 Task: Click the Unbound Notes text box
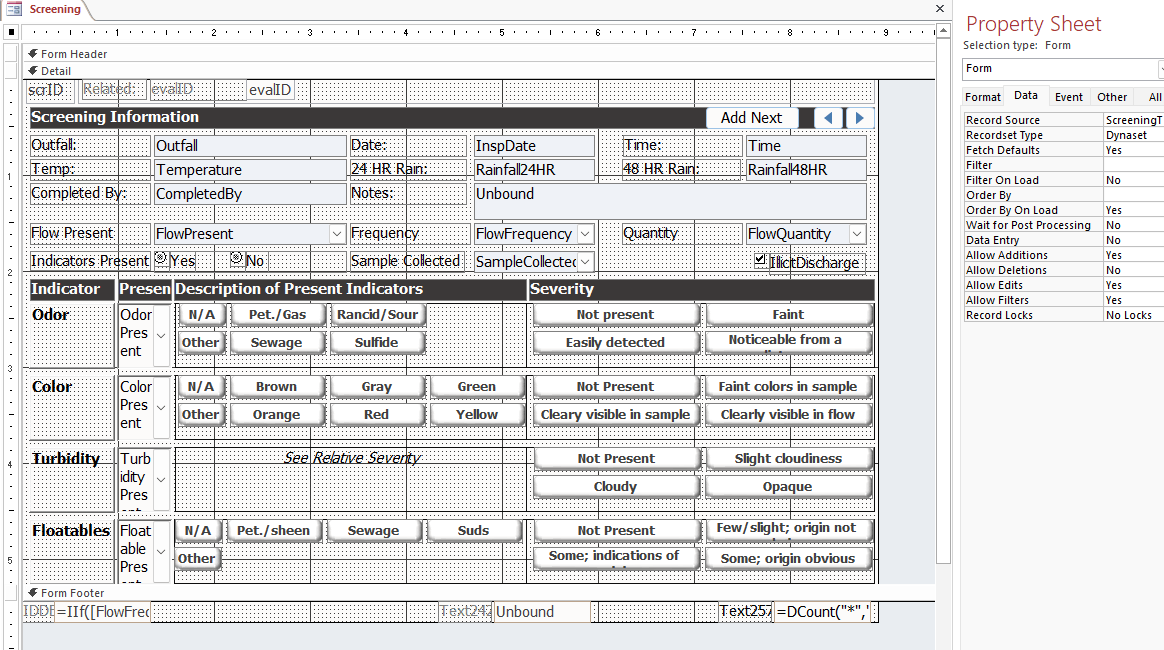670,201
